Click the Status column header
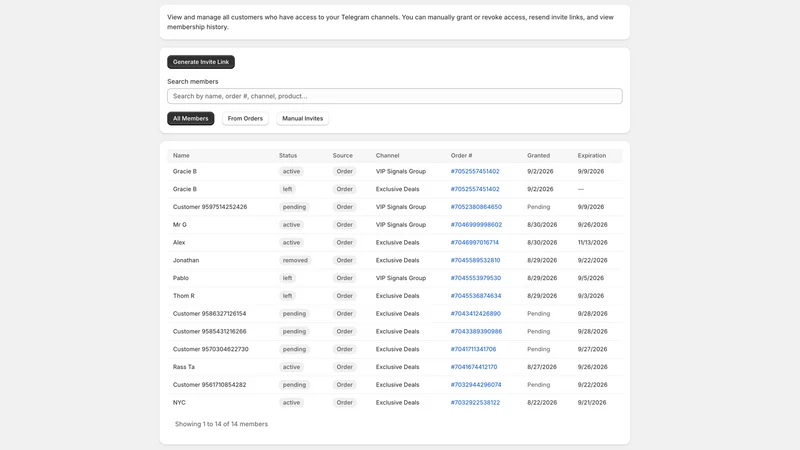 (288, 156)
